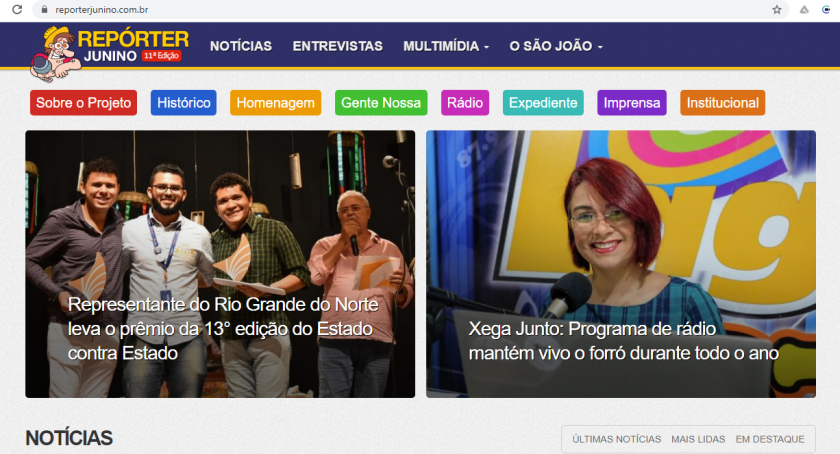Expand the O São João dropdown menu

coord(556,46)
